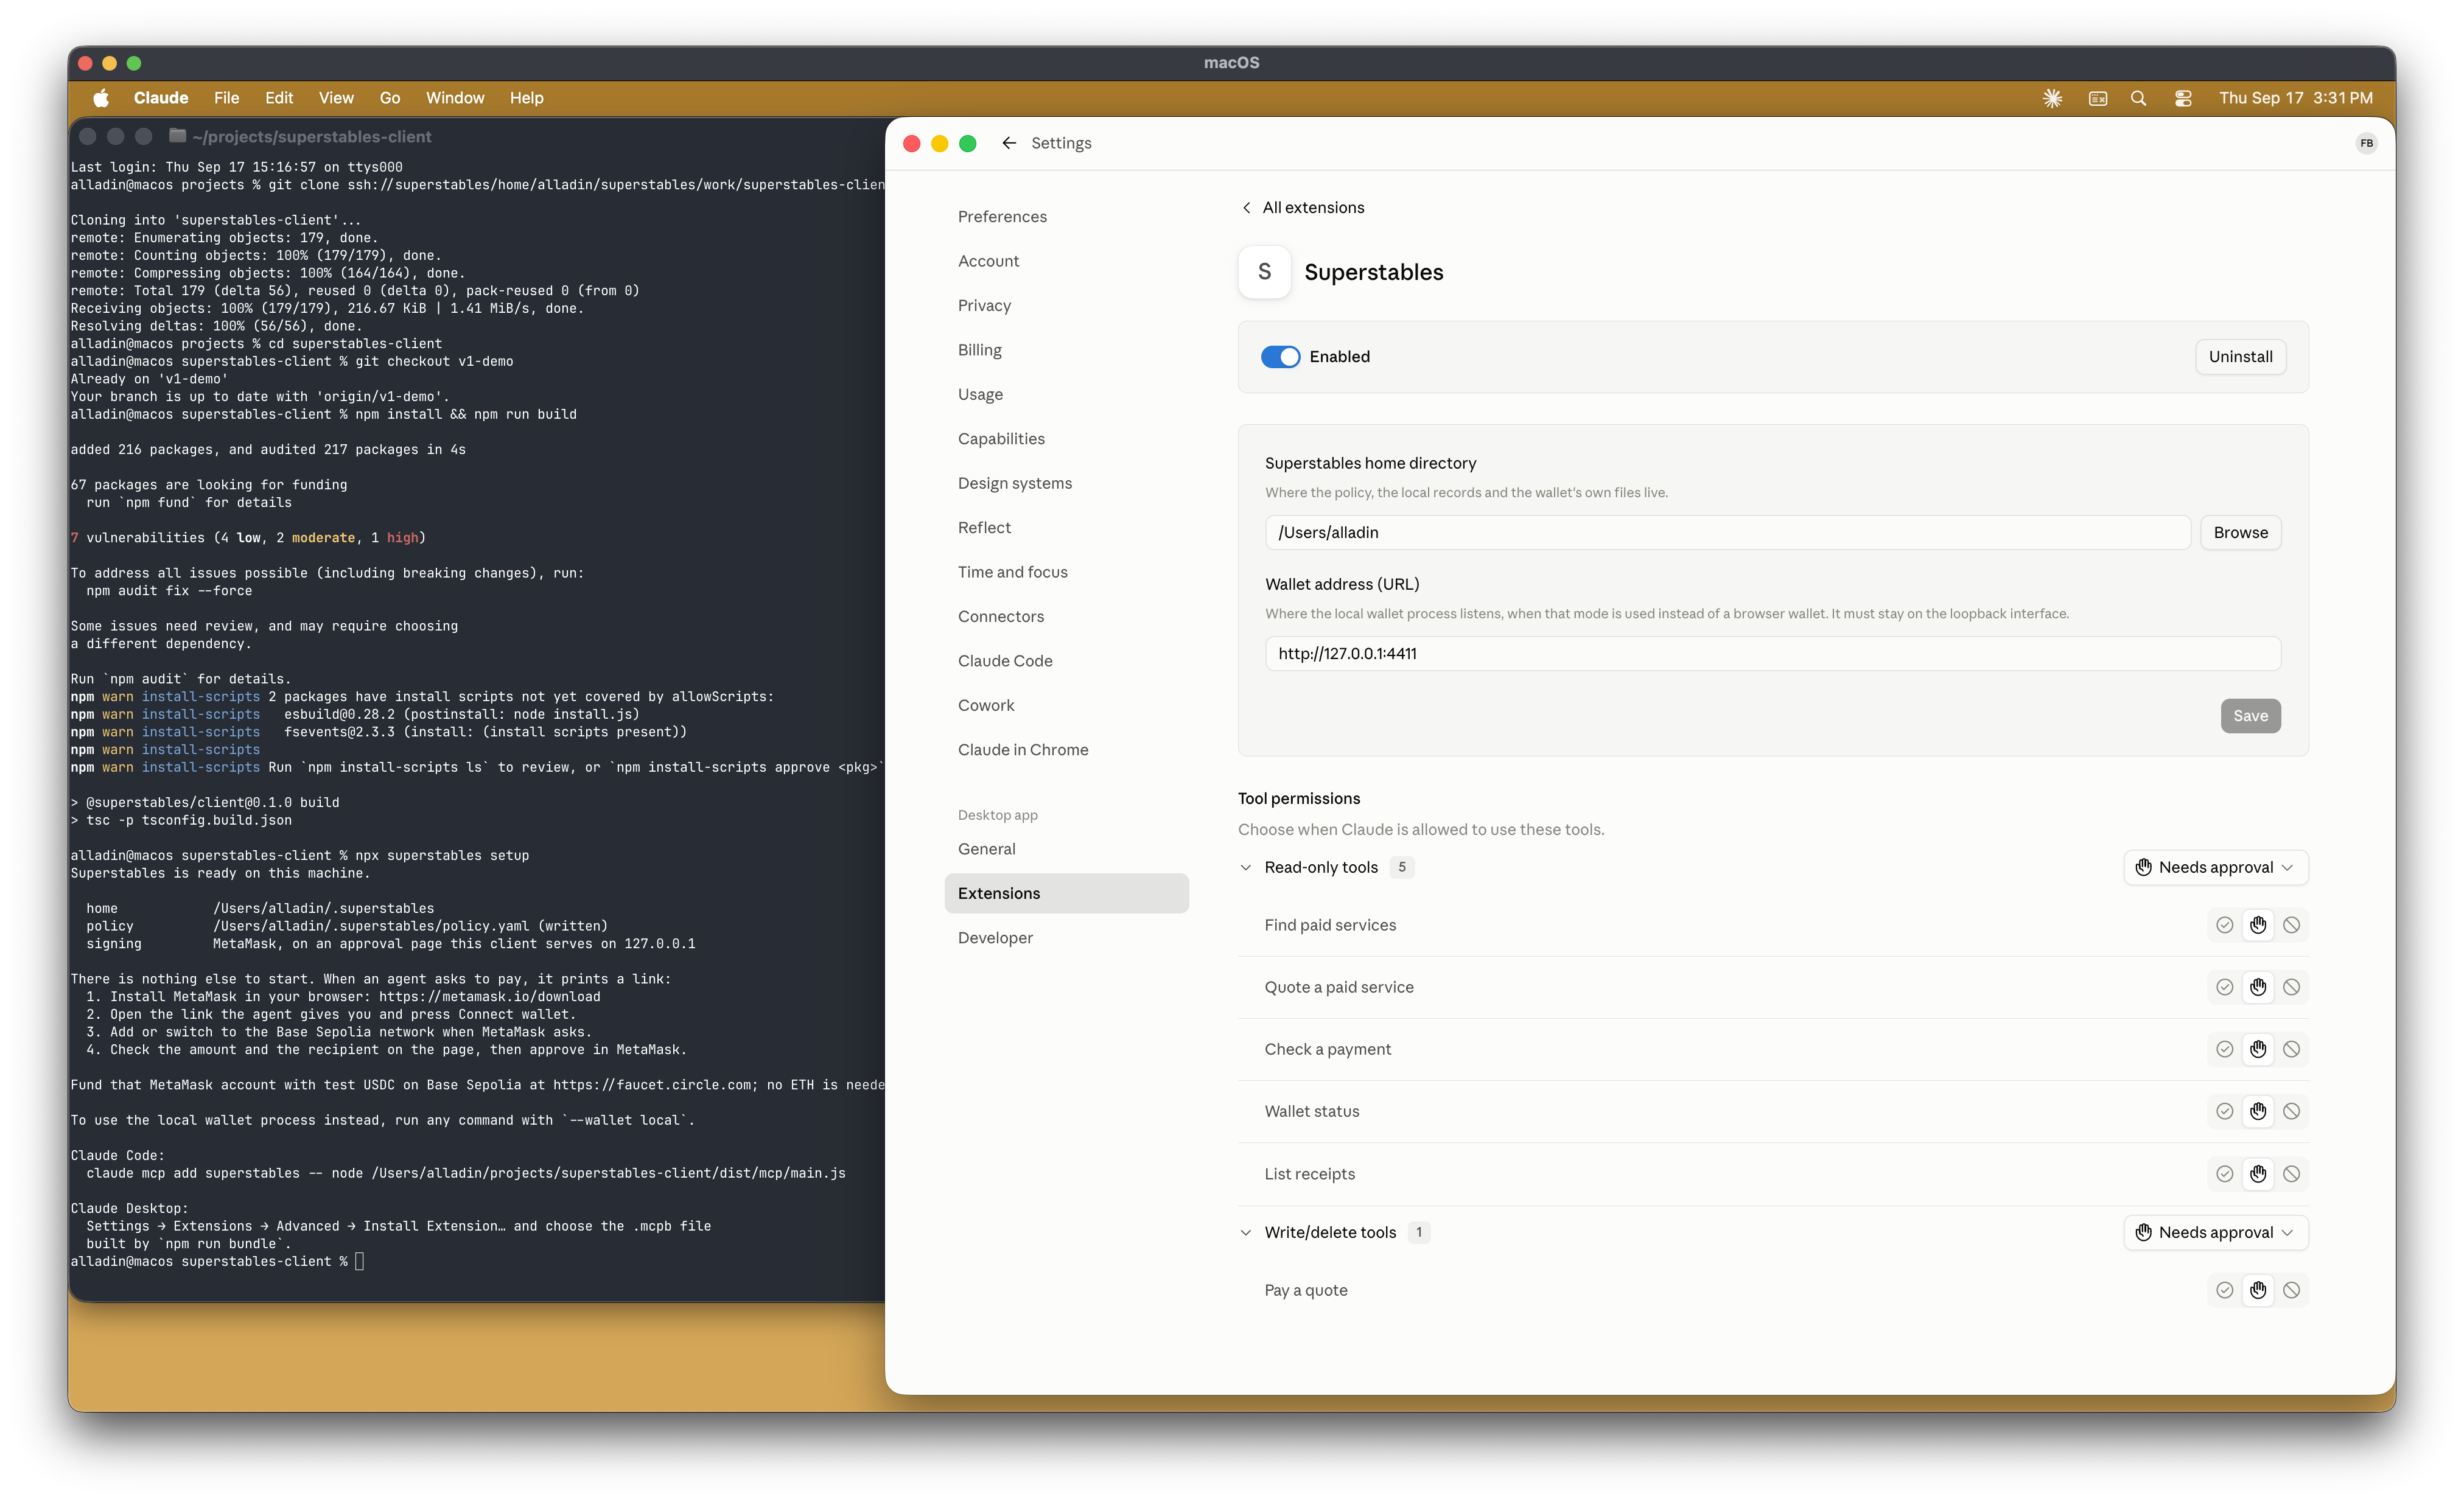Click the Superstables home directory field

1727,533
